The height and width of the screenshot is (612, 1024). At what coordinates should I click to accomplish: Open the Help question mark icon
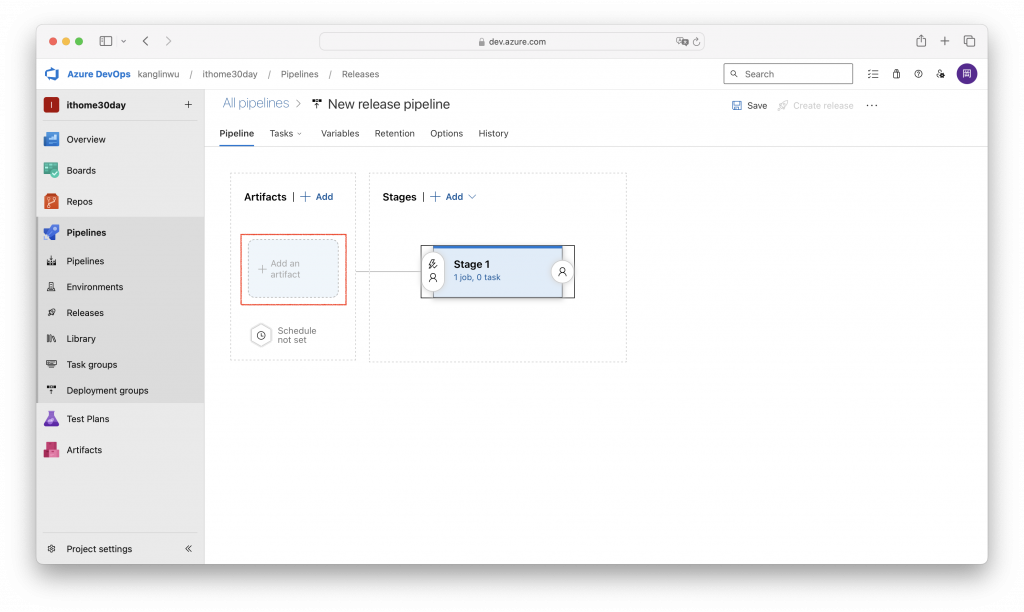[x=918, y=74]
